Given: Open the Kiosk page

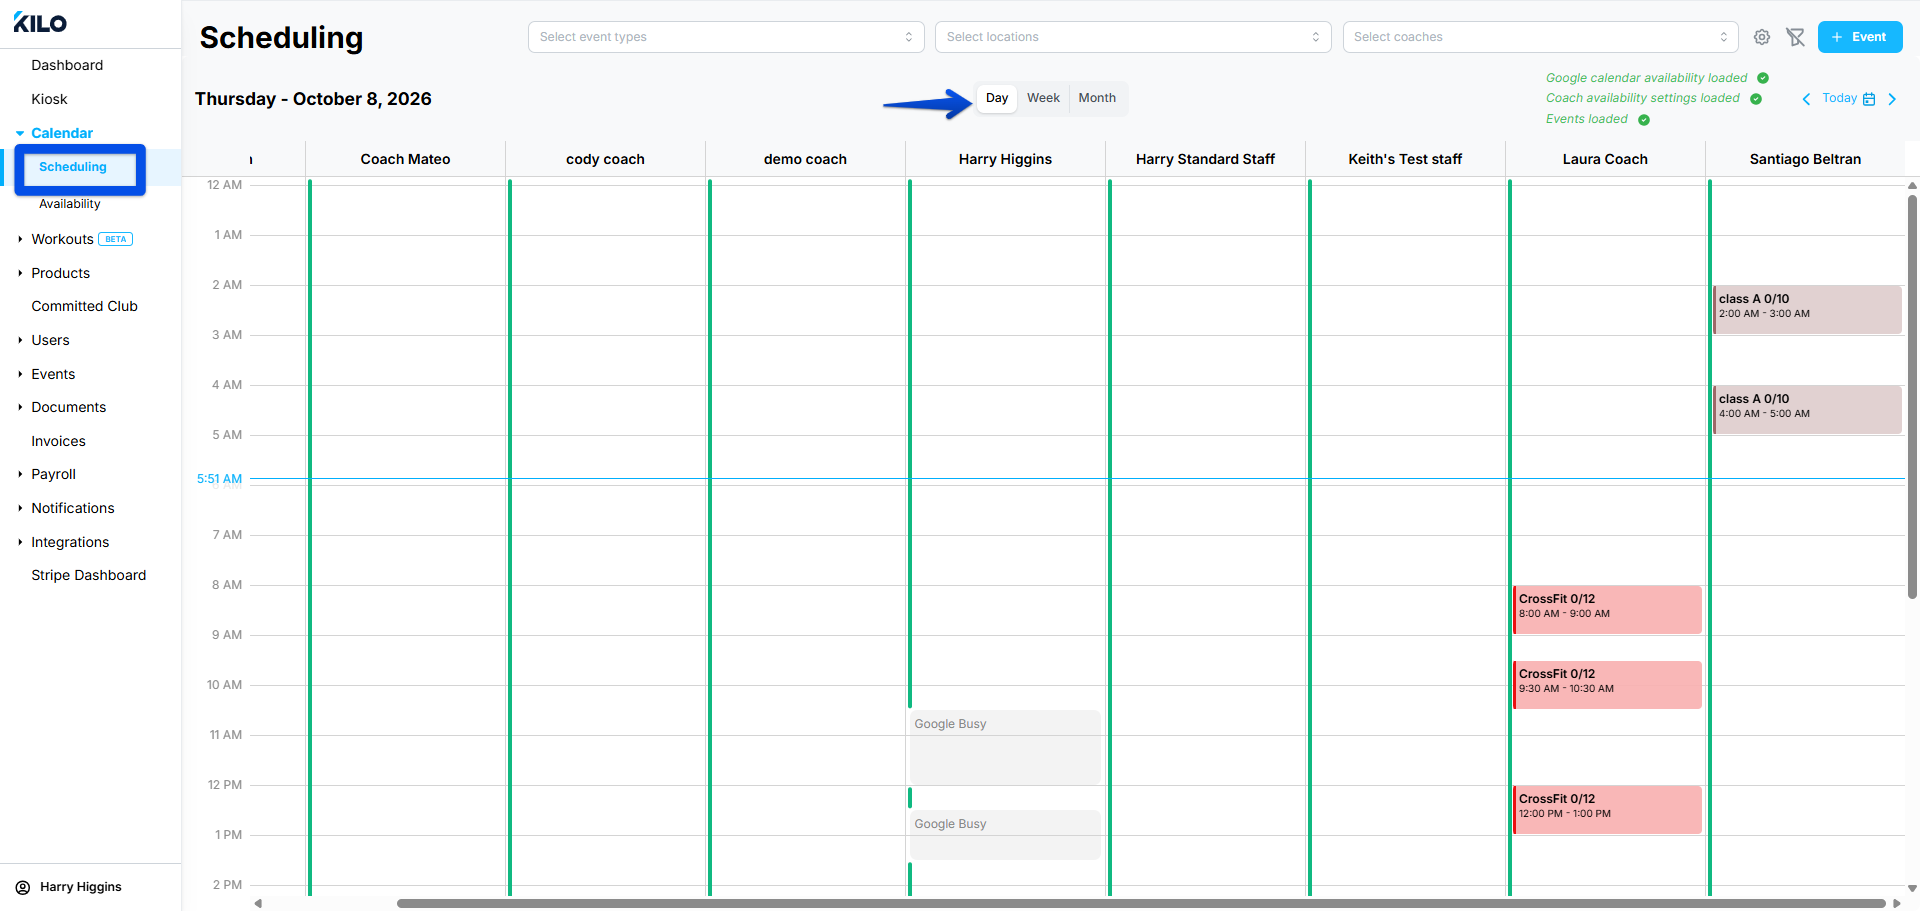Looking at the screenshot, I should [49, 99].
